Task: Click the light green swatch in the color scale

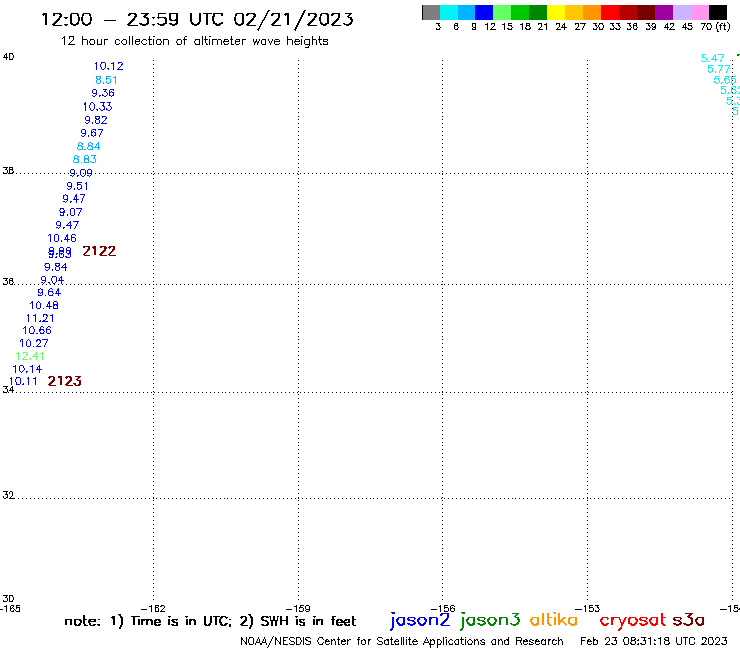Action: pyautogui.click(x=502, y=12)
